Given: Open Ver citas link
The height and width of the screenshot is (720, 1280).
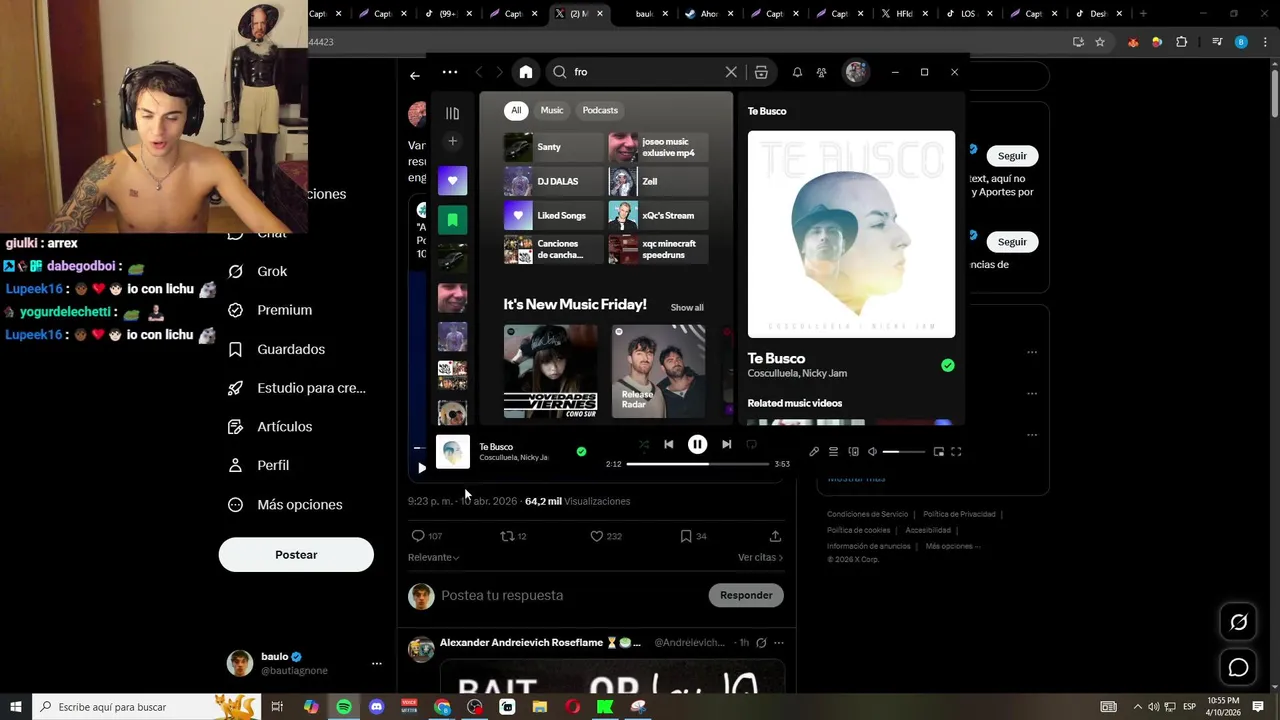Looking at the screenshot, I should (x=761, y=557).
